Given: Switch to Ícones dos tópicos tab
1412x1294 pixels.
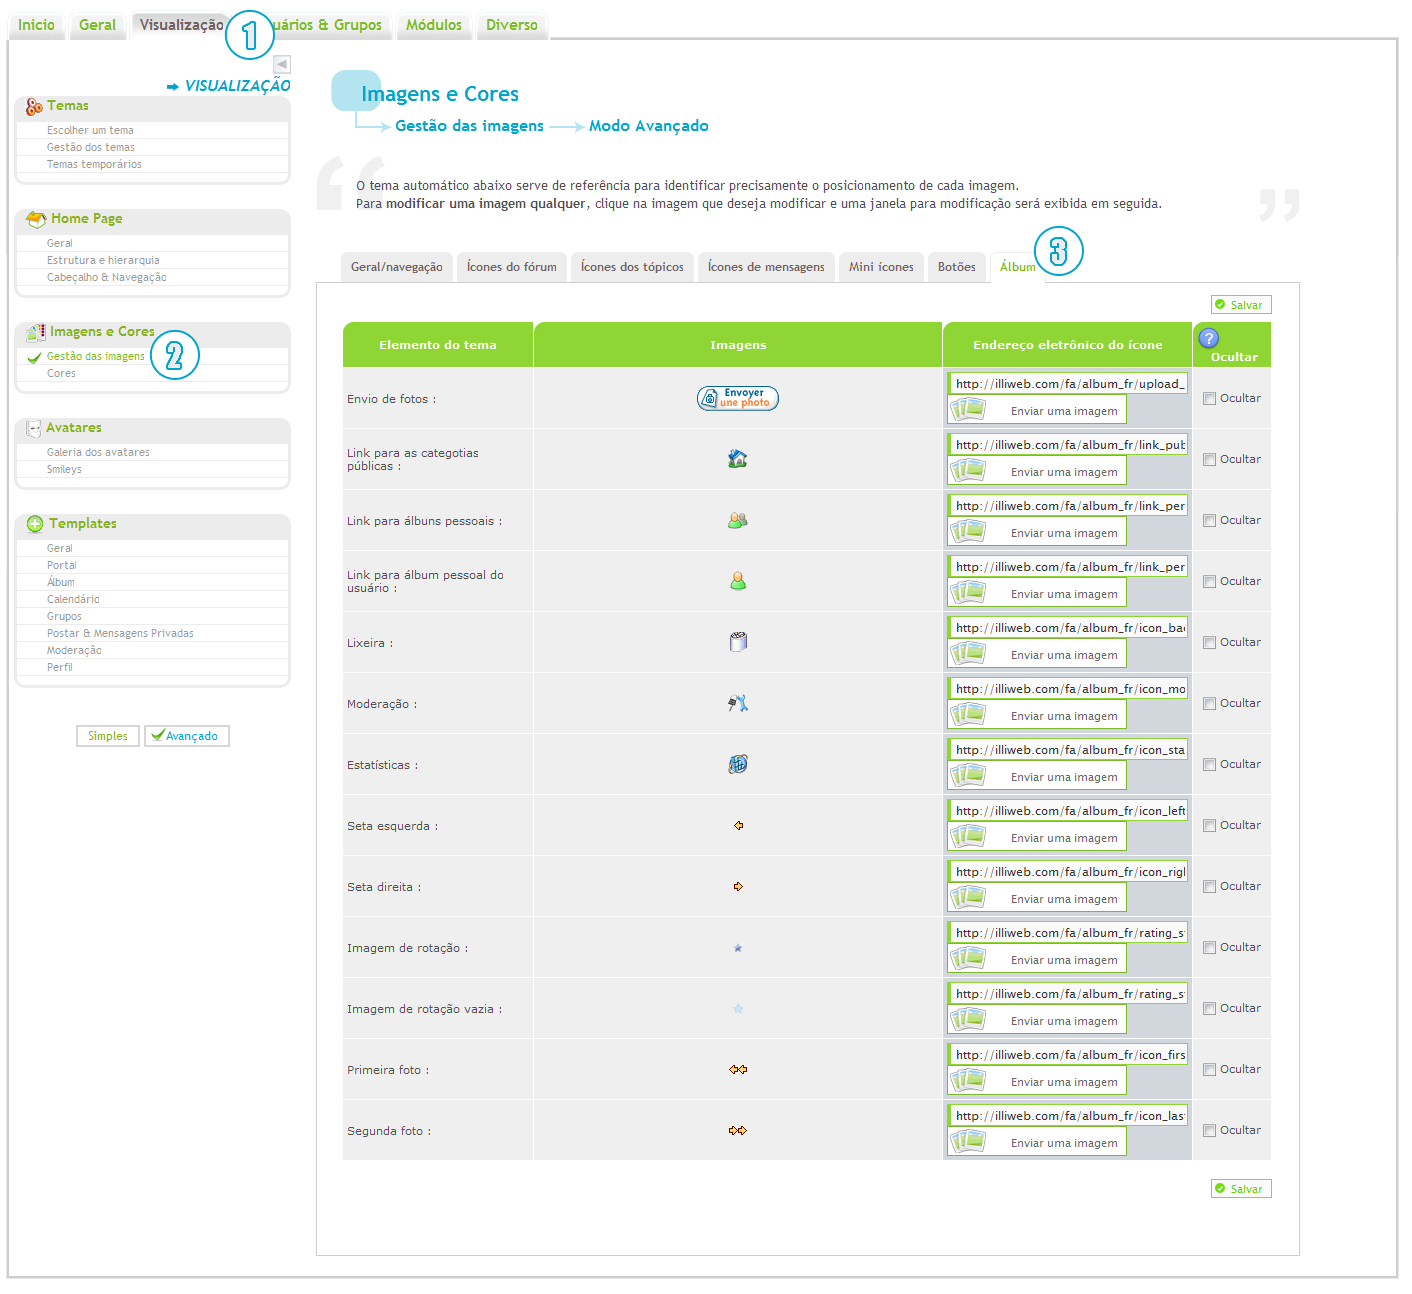Looking at the screenshot, I should pyautogui.click(x=632, y=267).
